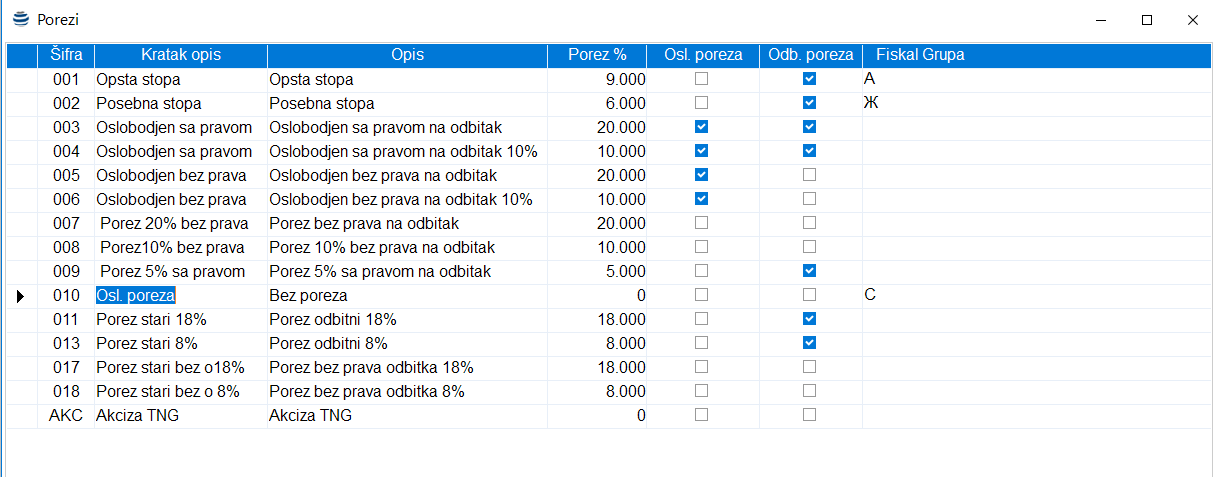Toggle Odb. poreza for Porez stari 18%

[810, 319]
